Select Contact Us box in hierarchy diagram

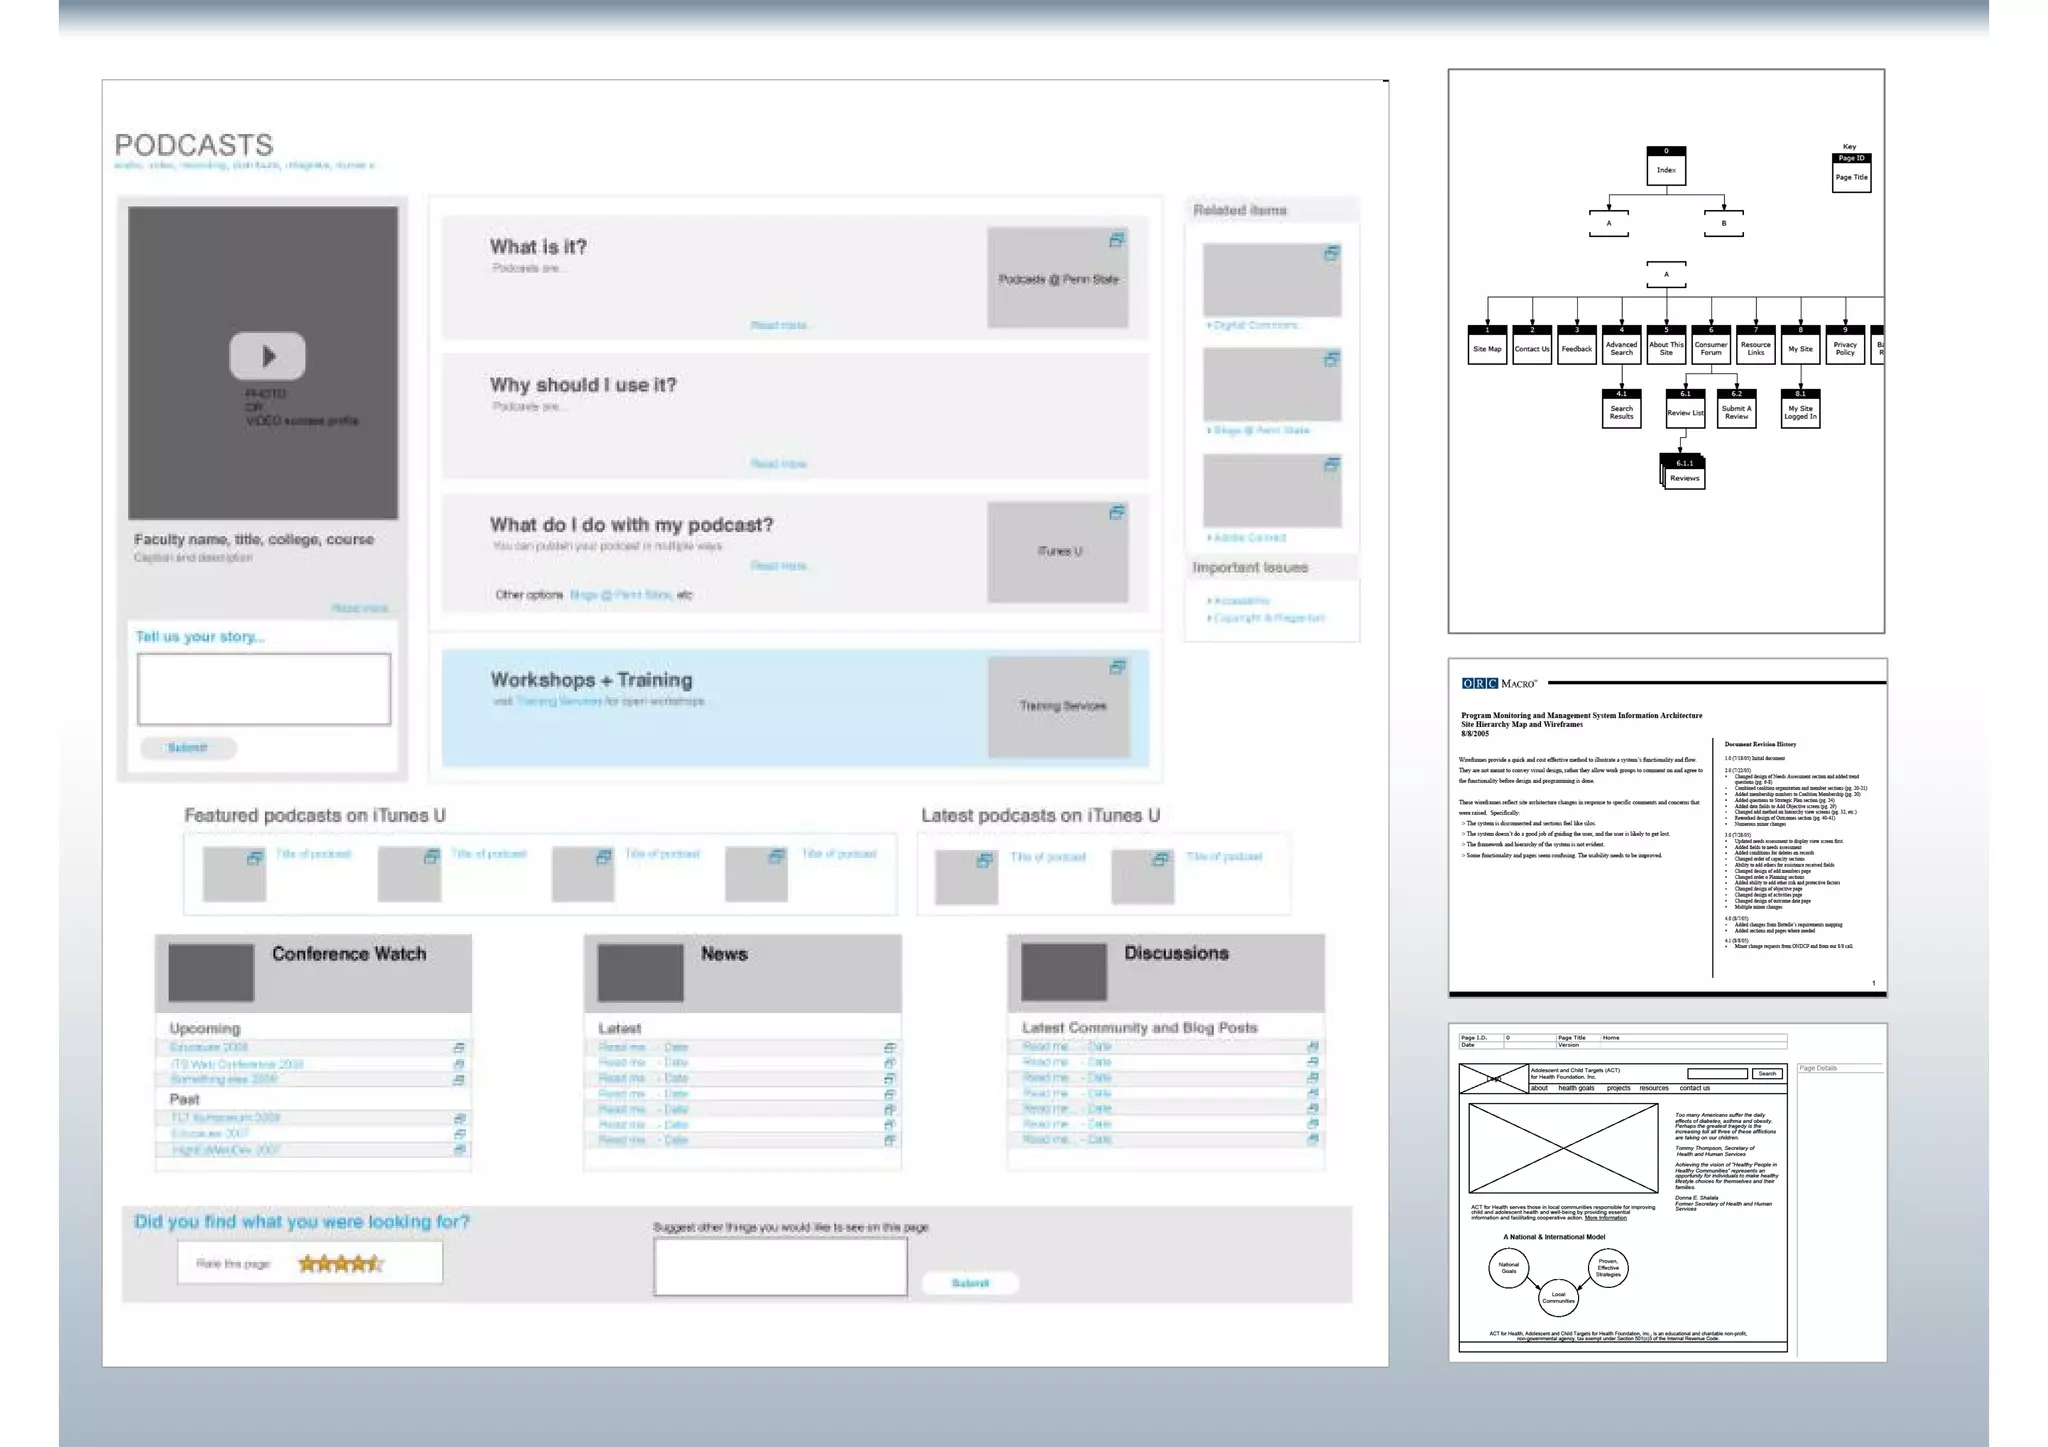point(1532,345)
